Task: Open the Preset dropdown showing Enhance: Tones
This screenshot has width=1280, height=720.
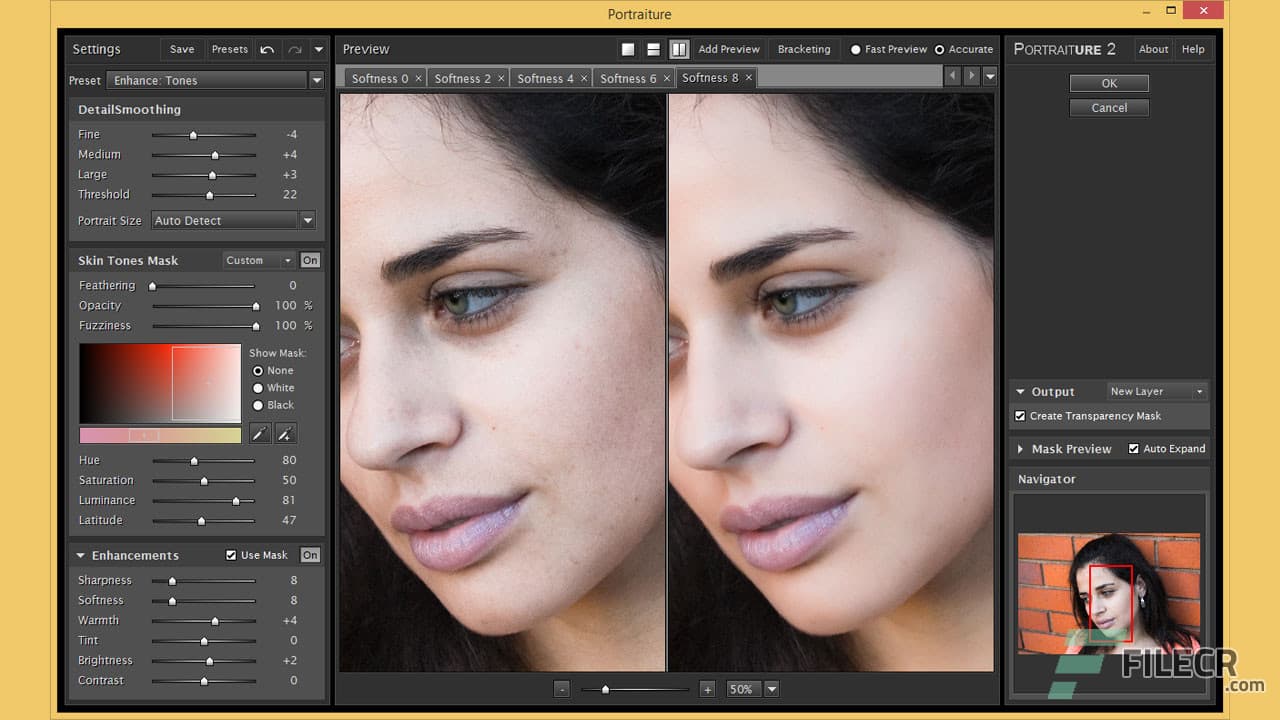Action: pos(317,80)
